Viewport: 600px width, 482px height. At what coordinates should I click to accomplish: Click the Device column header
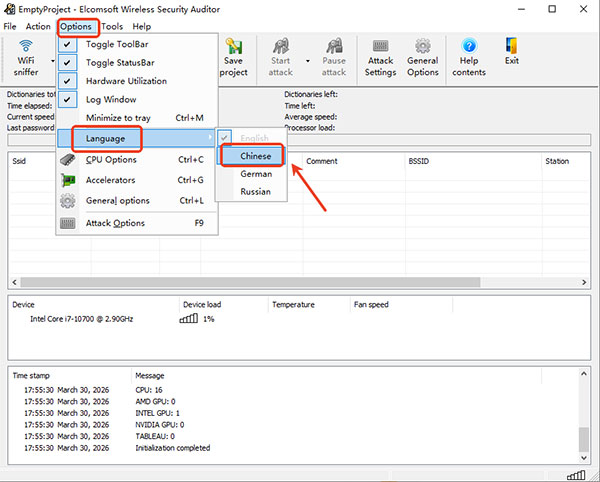94,305
